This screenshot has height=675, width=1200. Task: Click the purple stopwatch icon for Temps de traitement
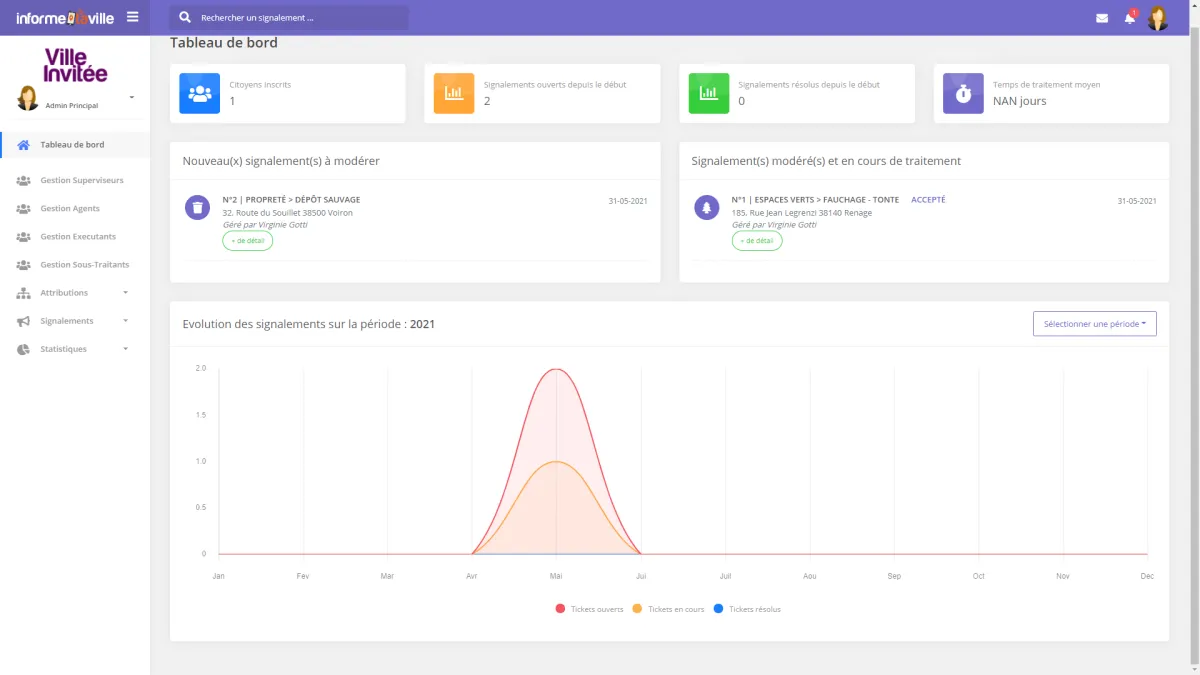click(x=963, y=93)
